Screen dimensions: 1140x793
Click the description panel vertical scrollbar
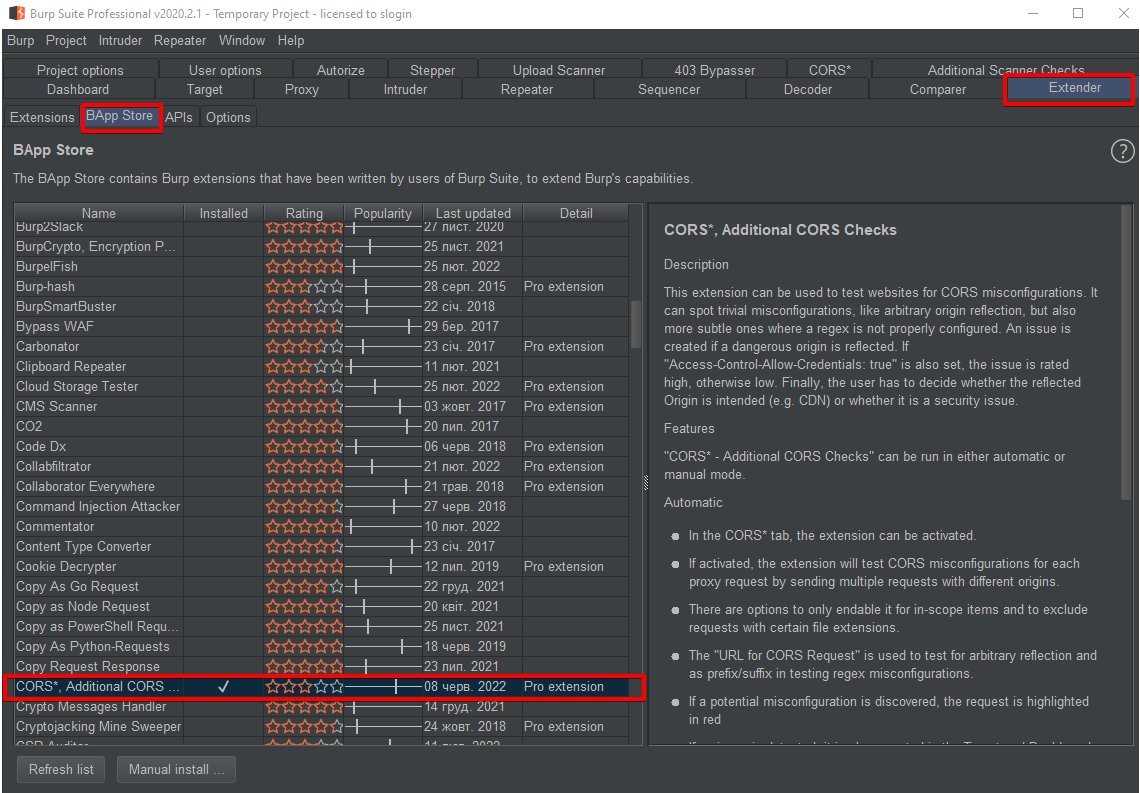point(1126,353)
